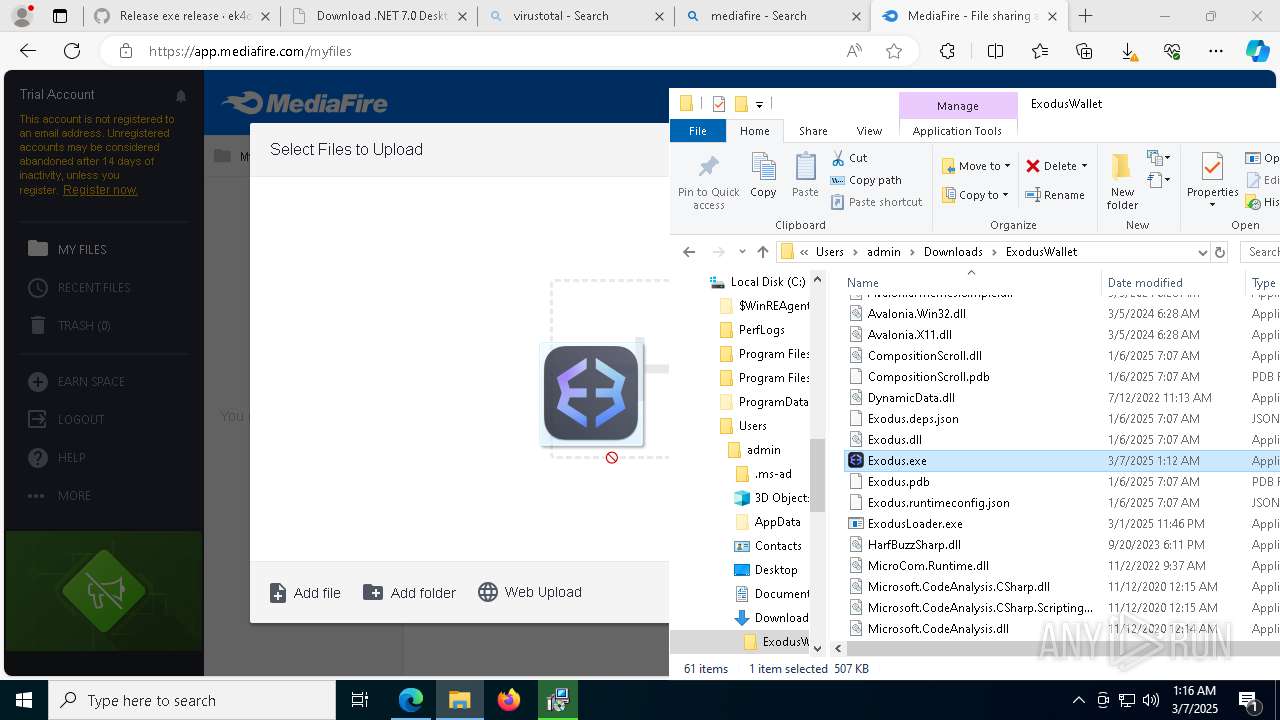Select the ExodusLoader.exe file

[x=915, y=524]
